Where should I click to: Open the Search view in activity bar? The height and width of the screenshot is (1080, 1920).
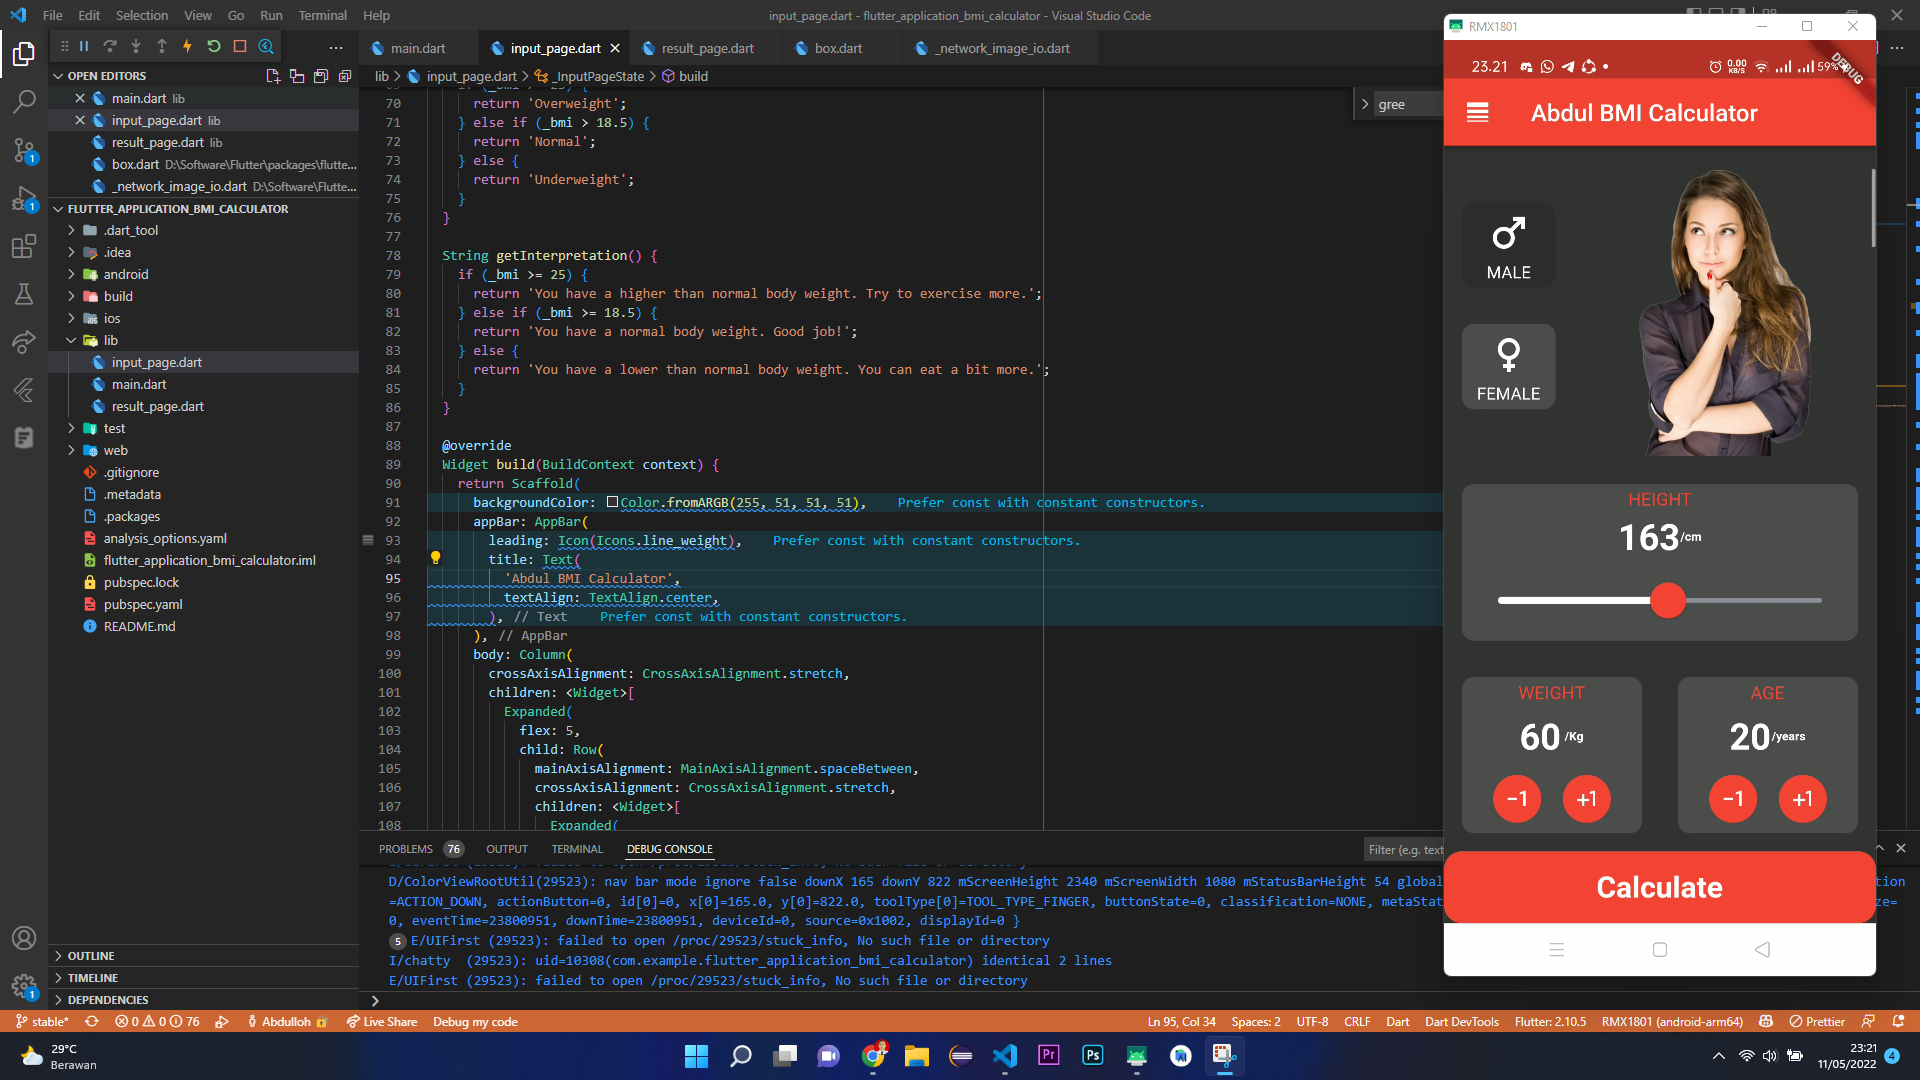(24, 101)
